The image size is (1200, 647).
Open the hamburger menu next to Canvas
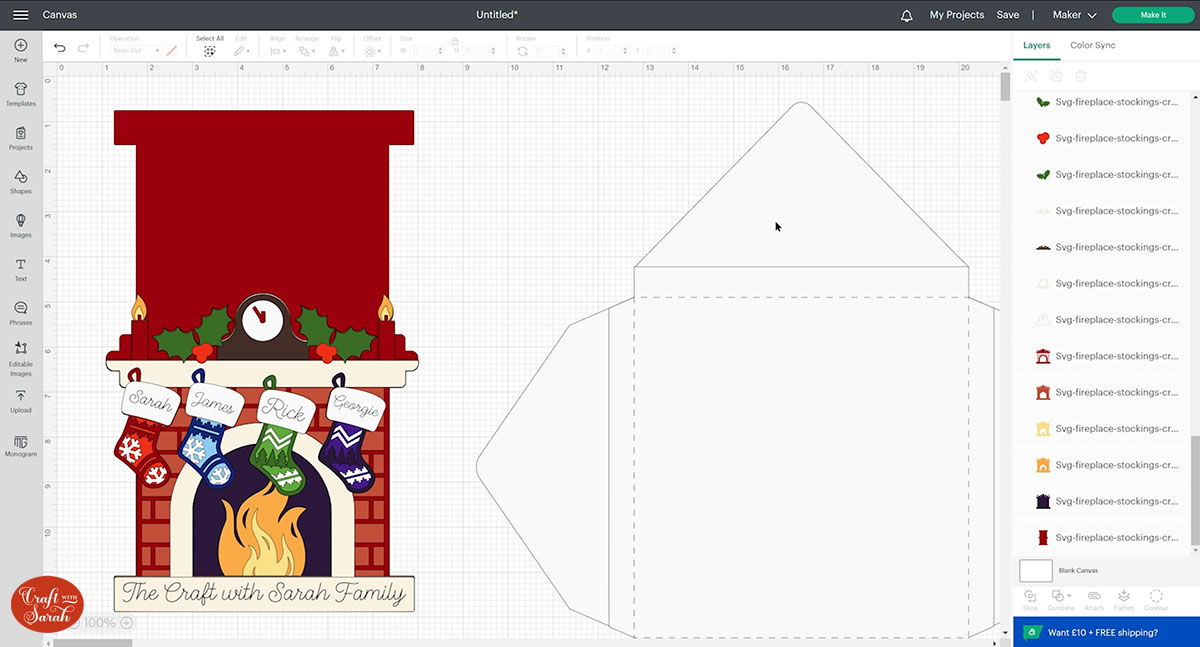click(x=19, y=14)
